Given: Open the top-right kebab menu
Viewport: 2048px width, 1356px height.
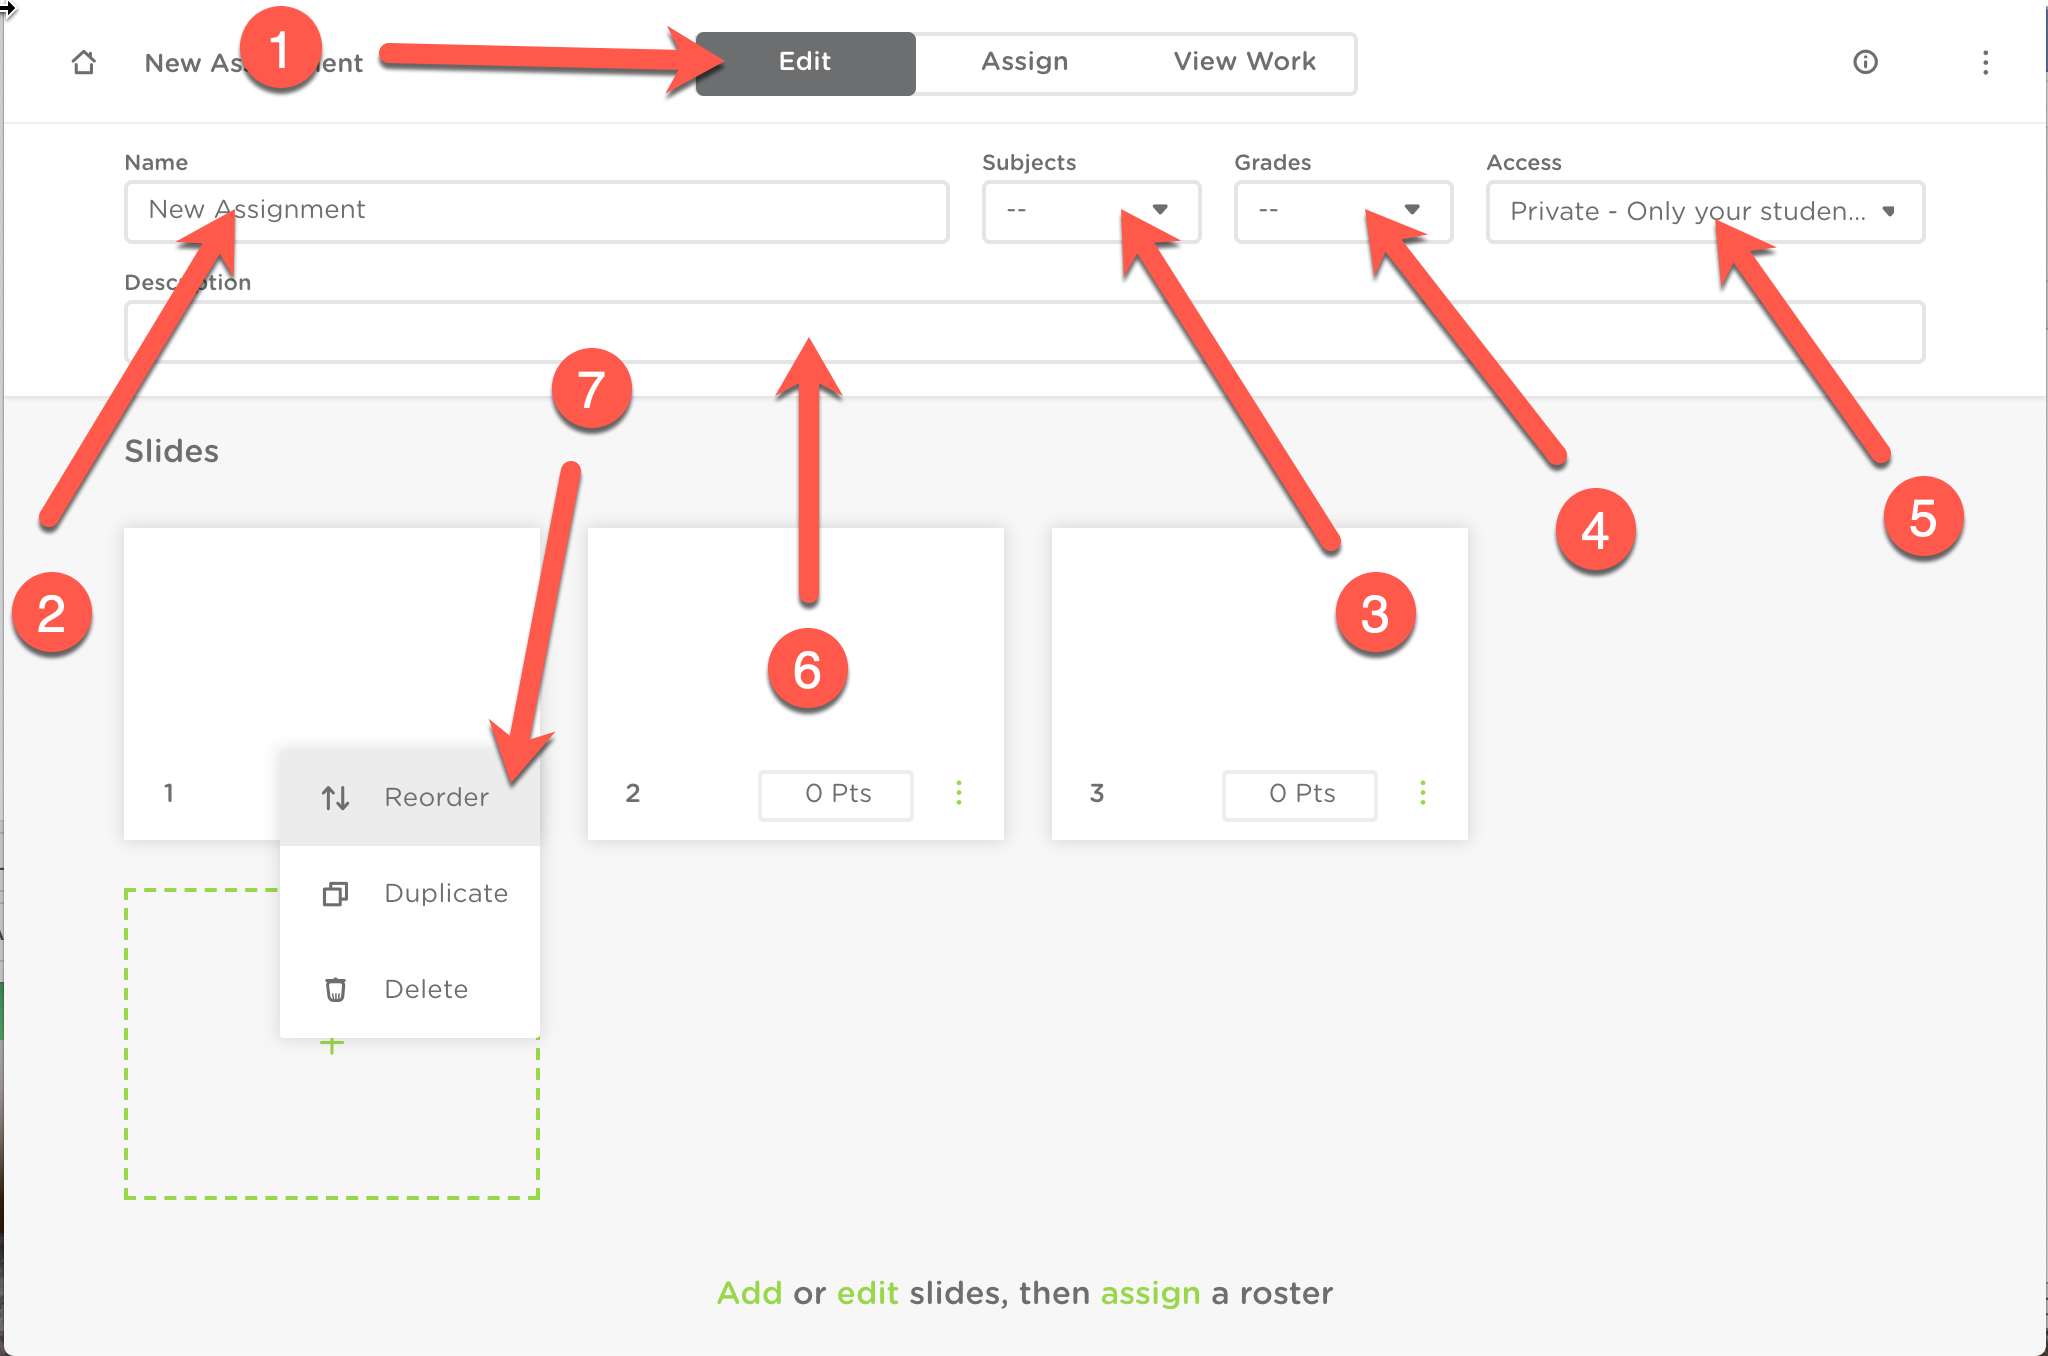Looking at the screenshot, I should tap(1985, 63).
